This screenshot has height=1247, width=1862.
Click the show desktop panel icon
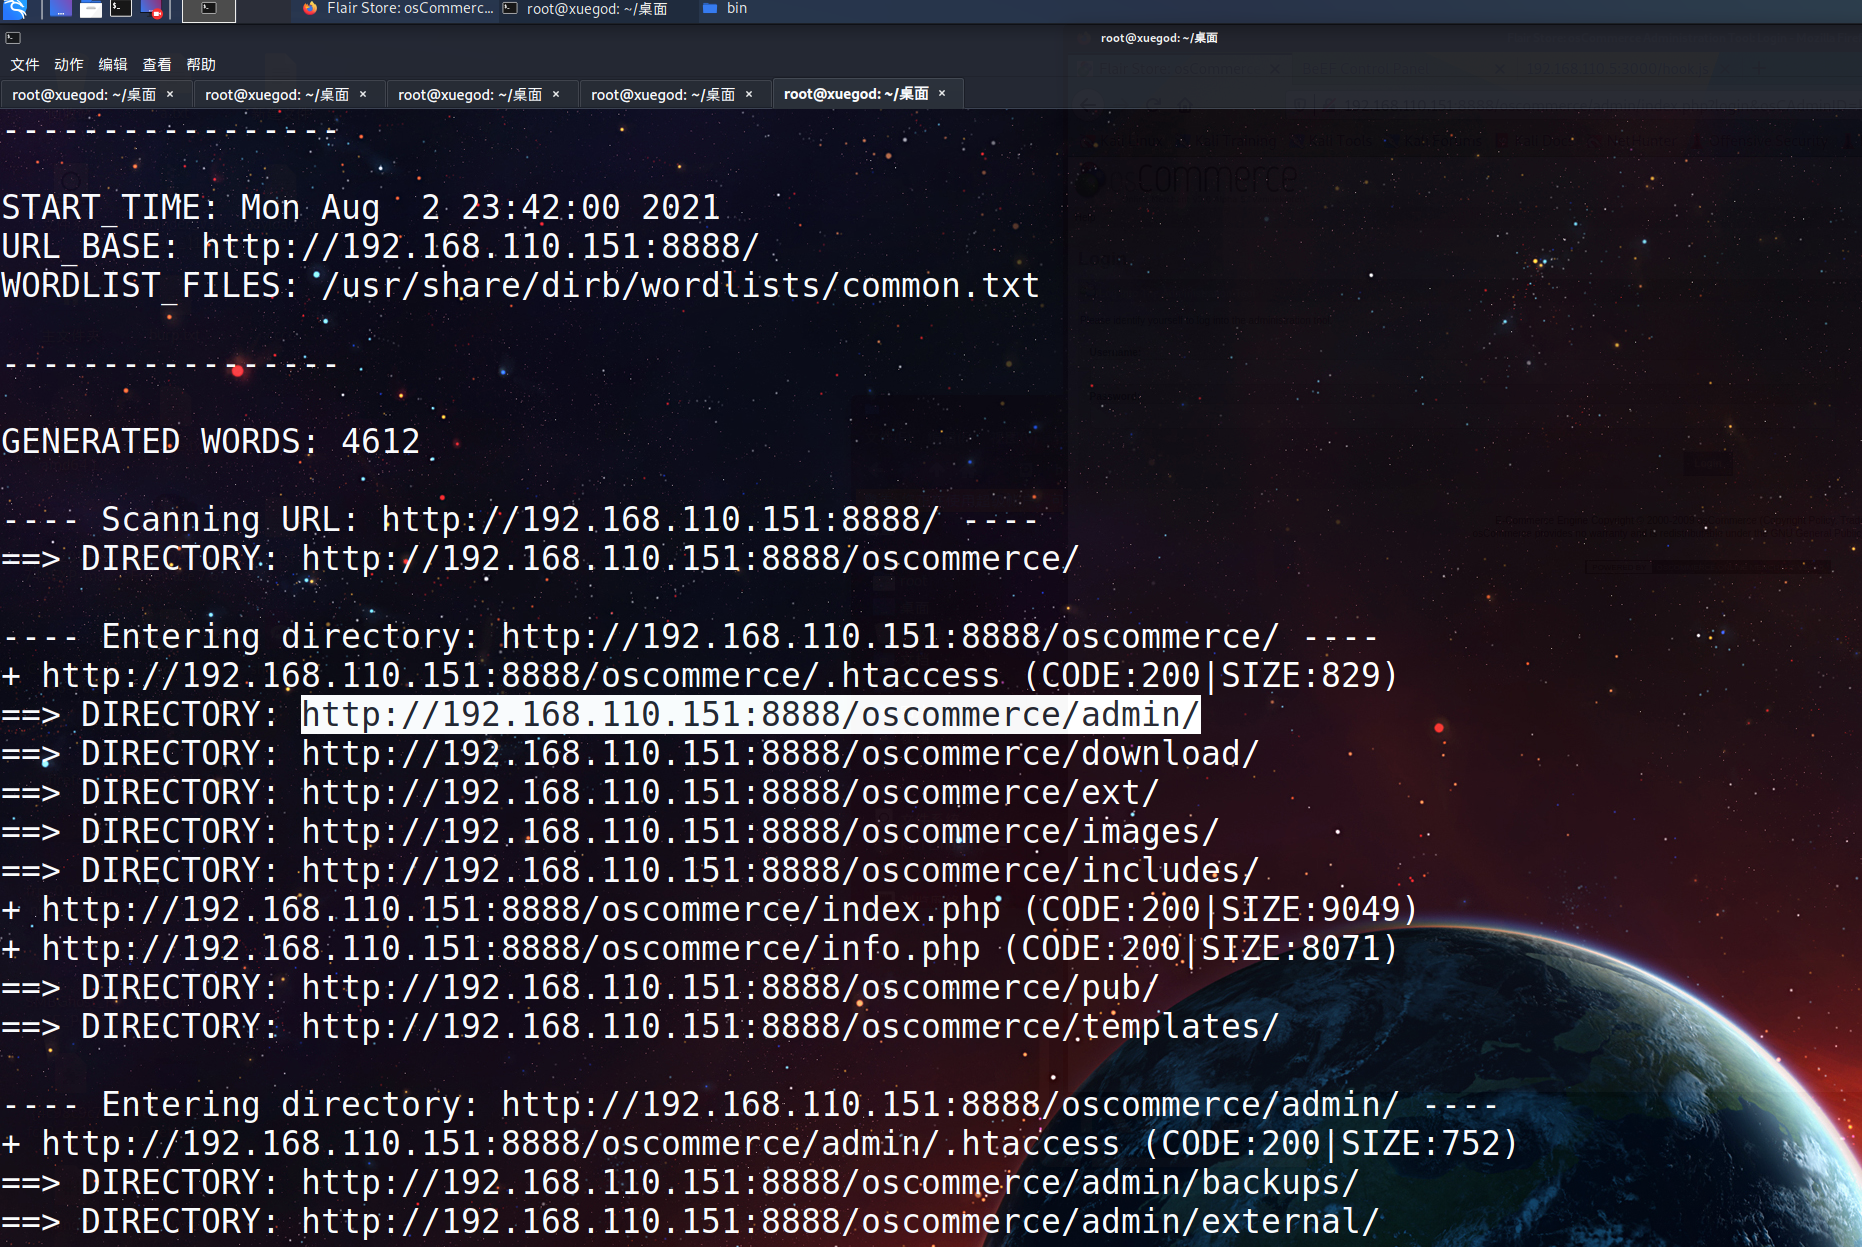pos(60,9)
